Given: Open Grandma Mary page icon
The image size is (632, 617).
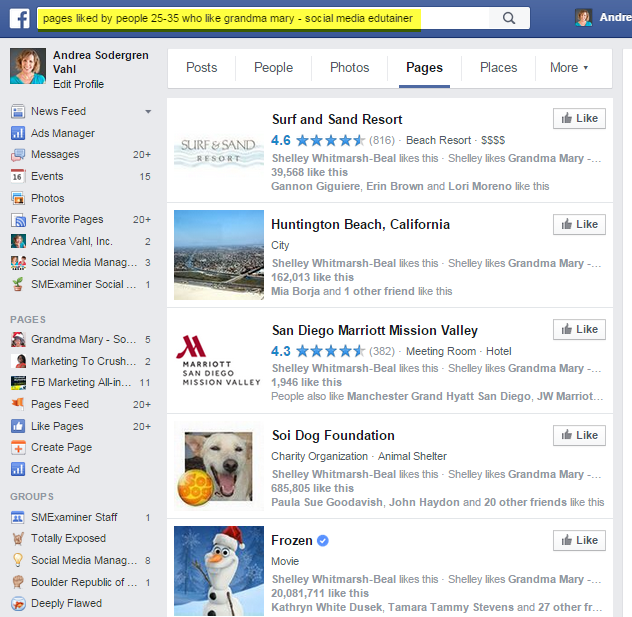Looking at the screenshot, I should coord(18,339).
